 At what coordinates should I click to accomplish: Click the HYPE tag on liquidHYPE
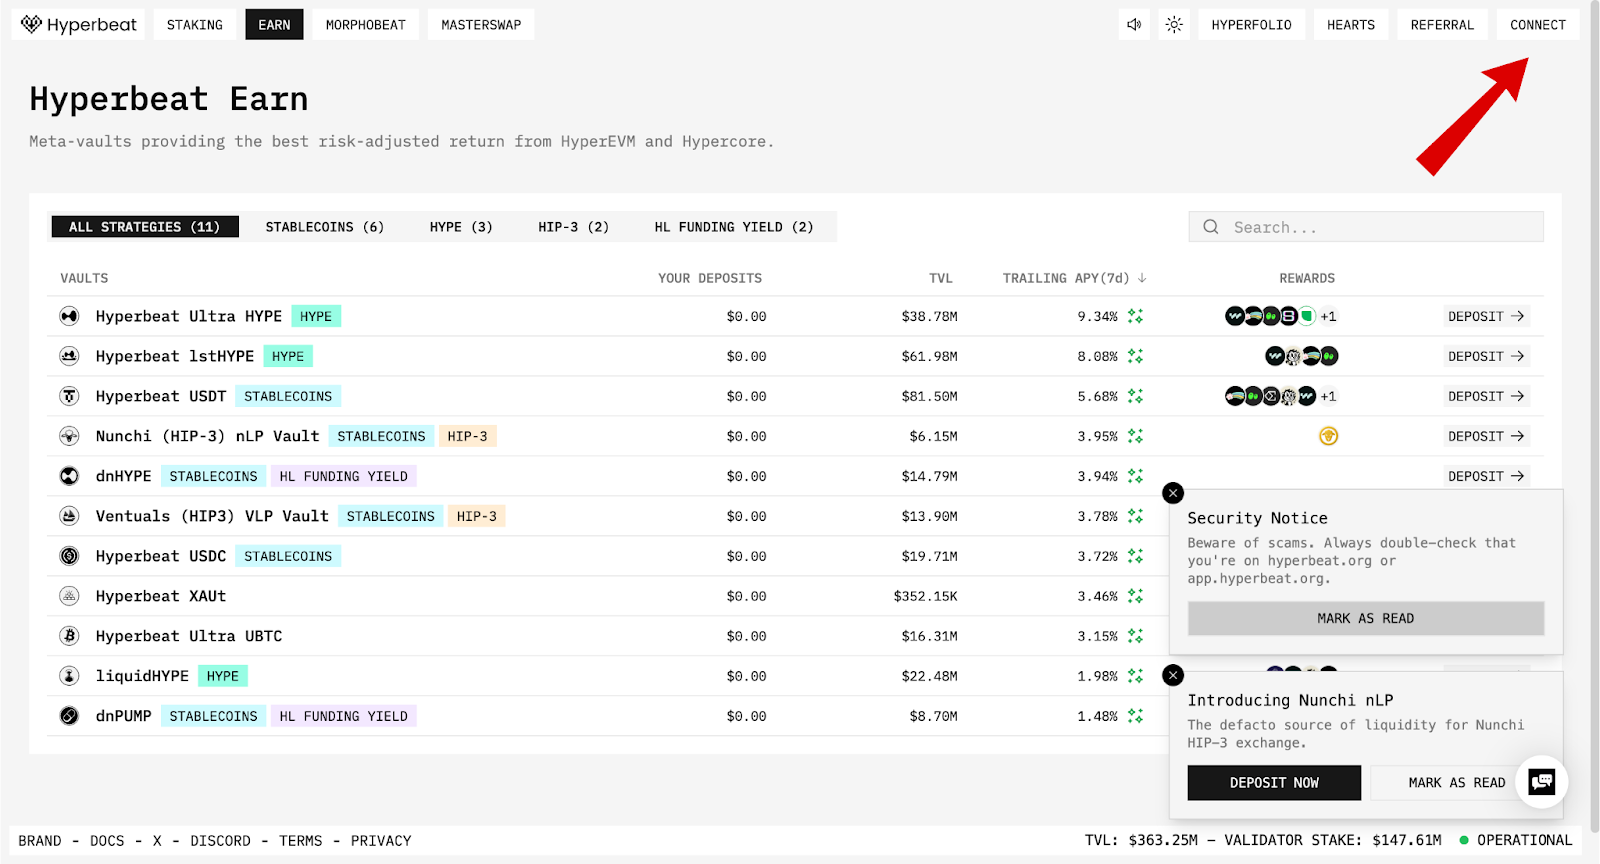[x=223, y=676]
